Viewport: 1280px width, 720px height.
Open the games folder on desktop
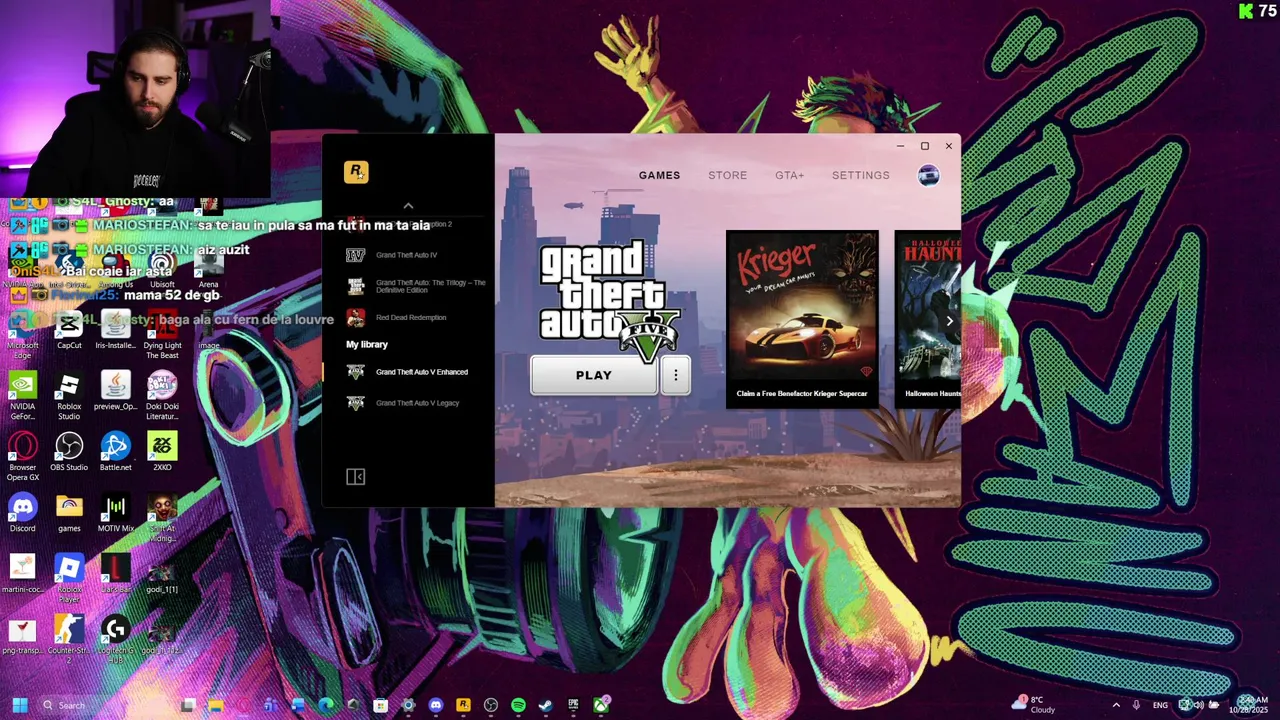(x=69, y=513)
